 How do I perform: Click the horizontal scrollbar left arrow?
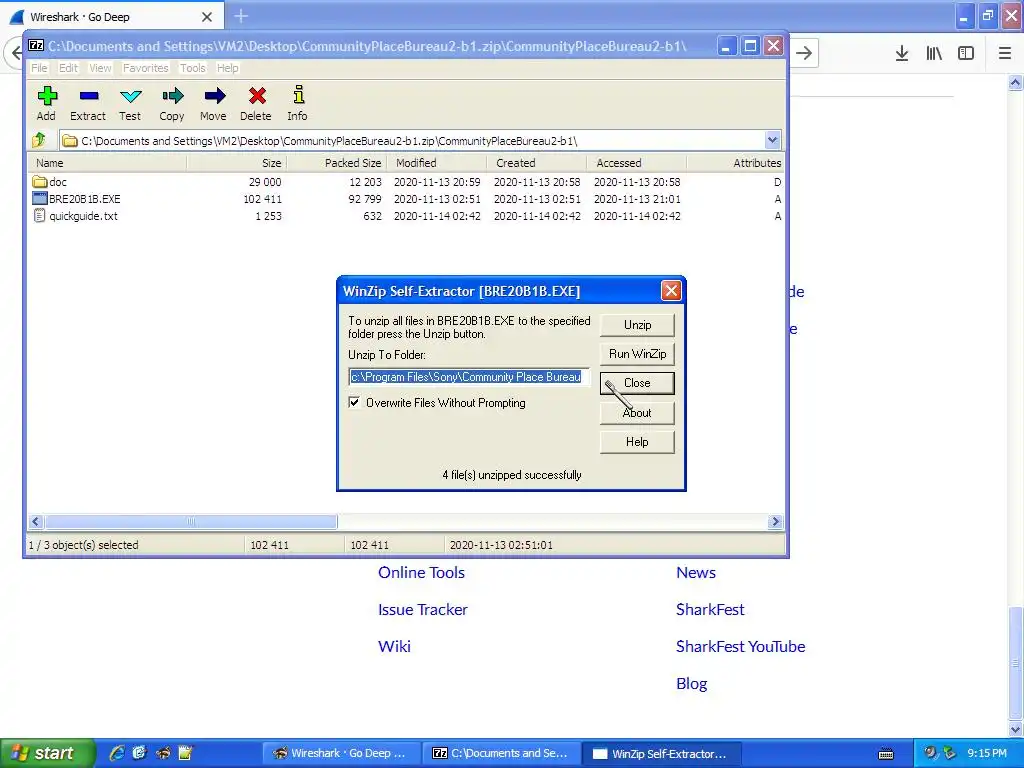pyautogui.click(x=36, y=521)
